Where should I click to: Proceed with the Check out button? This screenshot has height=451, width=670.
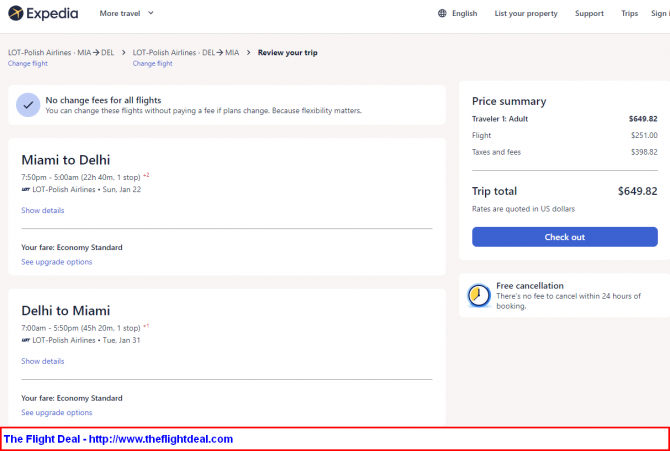coord(564,237)
